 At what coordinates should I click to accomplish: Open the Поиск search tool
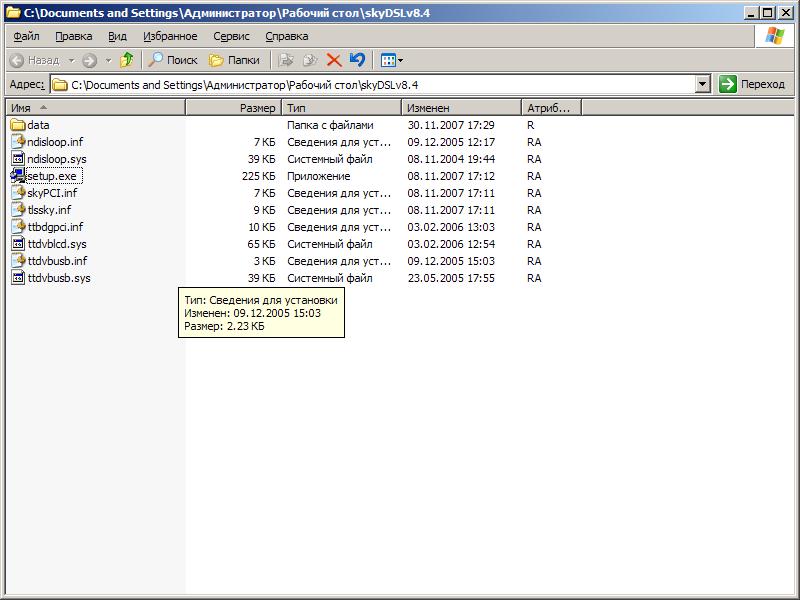point(173,60)
